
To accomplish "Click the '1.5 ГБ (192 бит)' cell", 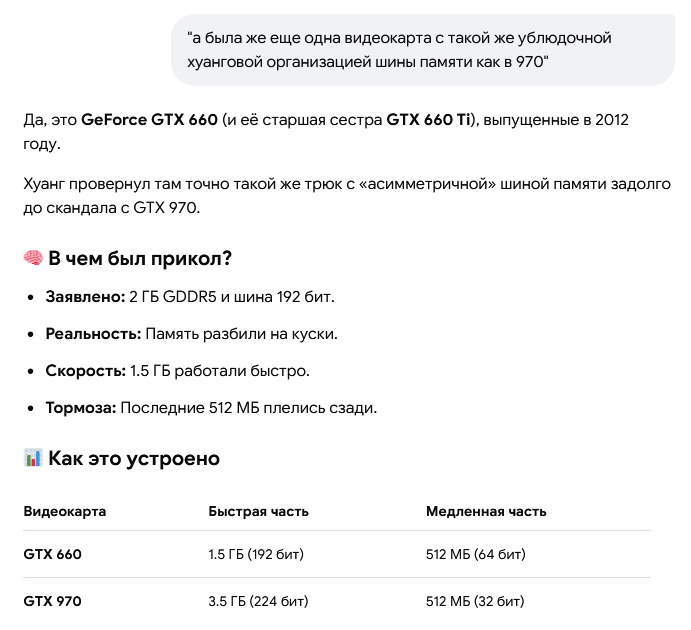I will tap(256, 554).
